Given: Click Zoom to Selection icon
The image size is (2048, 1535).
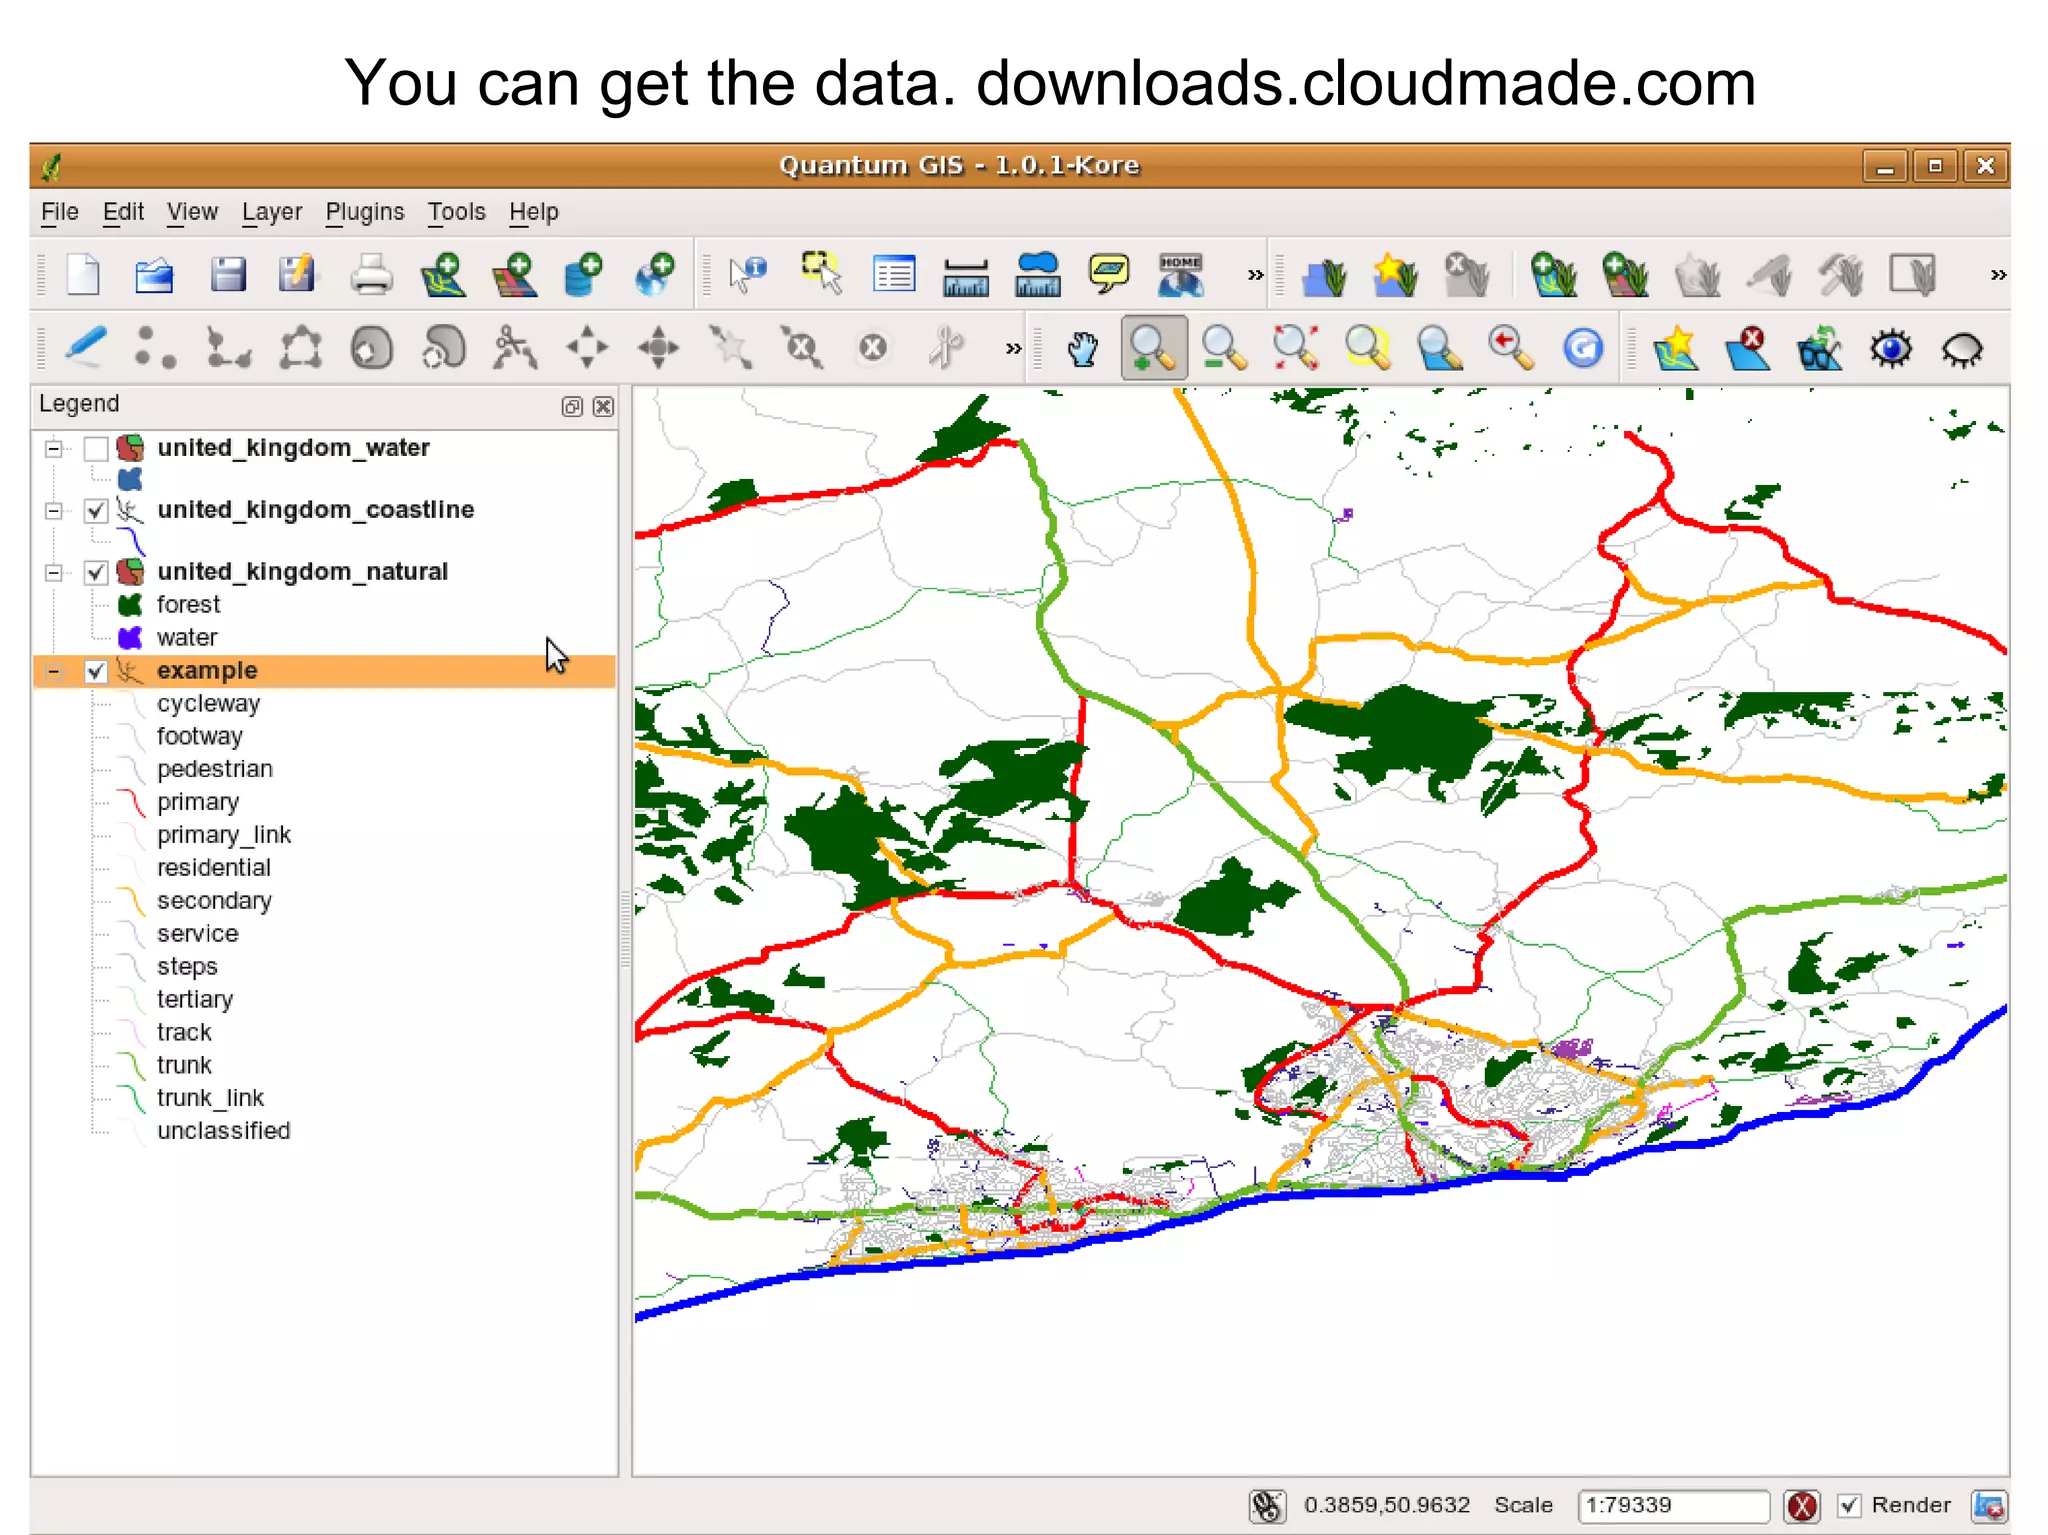Looking at the screenshot, I should tap(1368, 349).
